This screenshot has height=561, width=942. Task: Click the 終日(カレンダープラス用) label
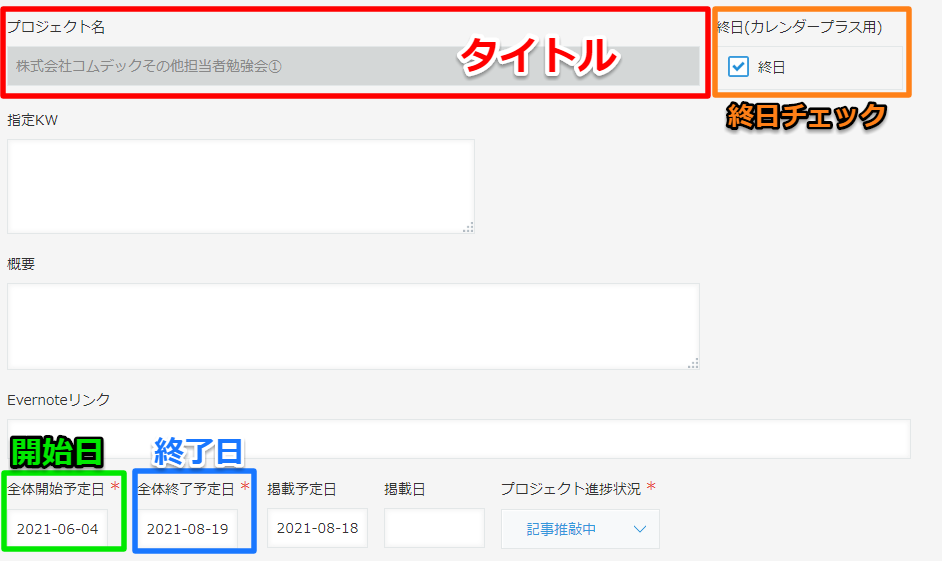click(800, 27)
